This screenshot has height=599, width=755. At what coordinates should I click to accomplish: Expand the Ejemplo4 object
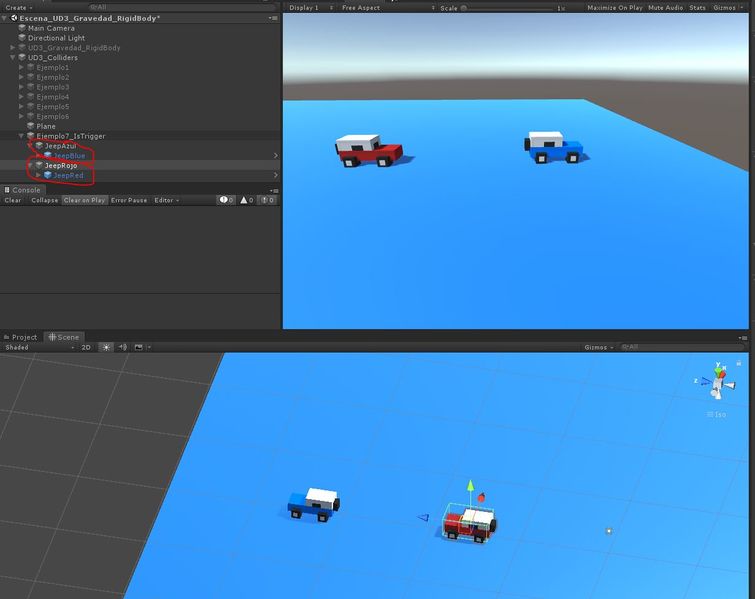coord(21,97)
